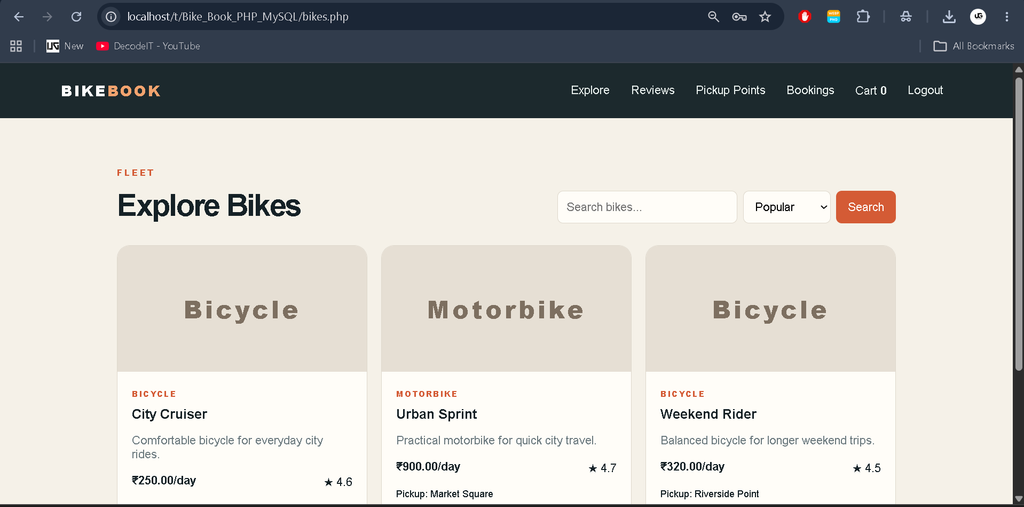1024x507 pixels.
Task: Open the Bookings nav link
Action: pyautogui.click(x=810, y=90)
